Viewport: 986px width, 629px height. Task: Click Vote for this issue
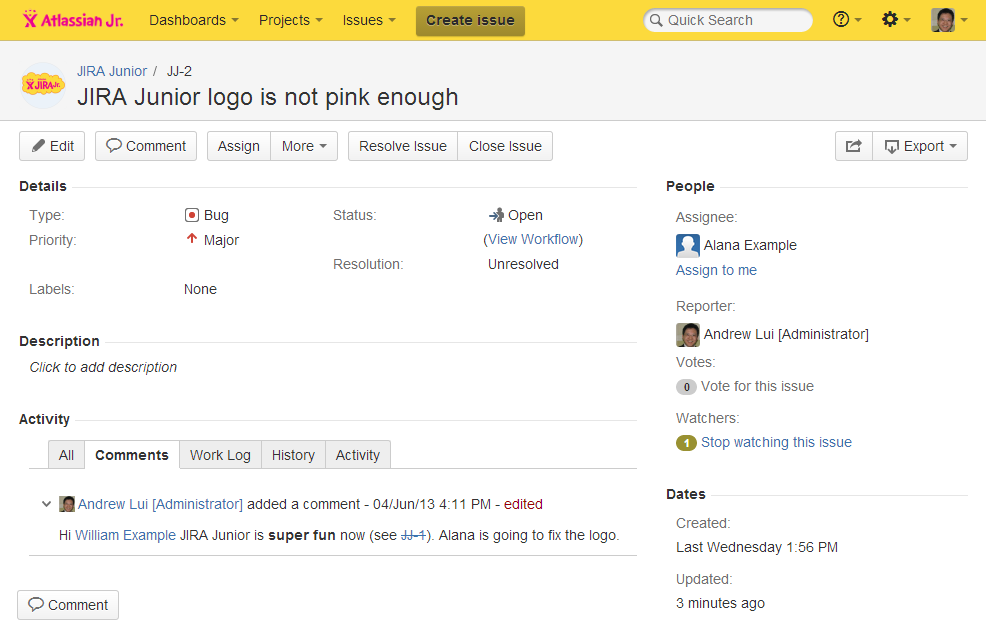[x=757, y=386]
